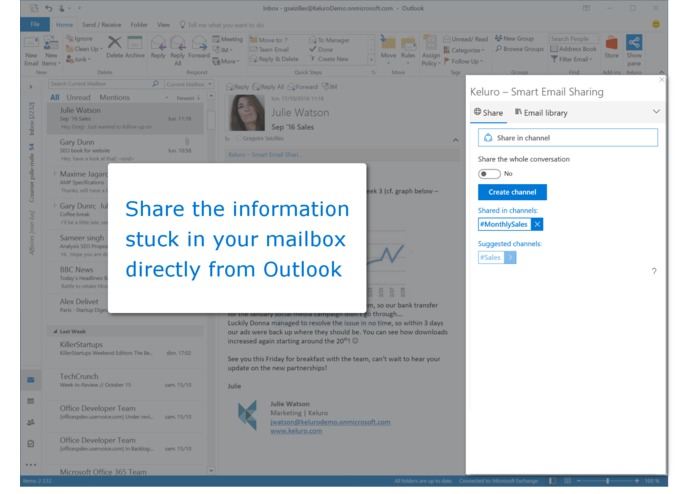695x494 pixels.
Task: Click the New Group icon
Action: point(514,39)
